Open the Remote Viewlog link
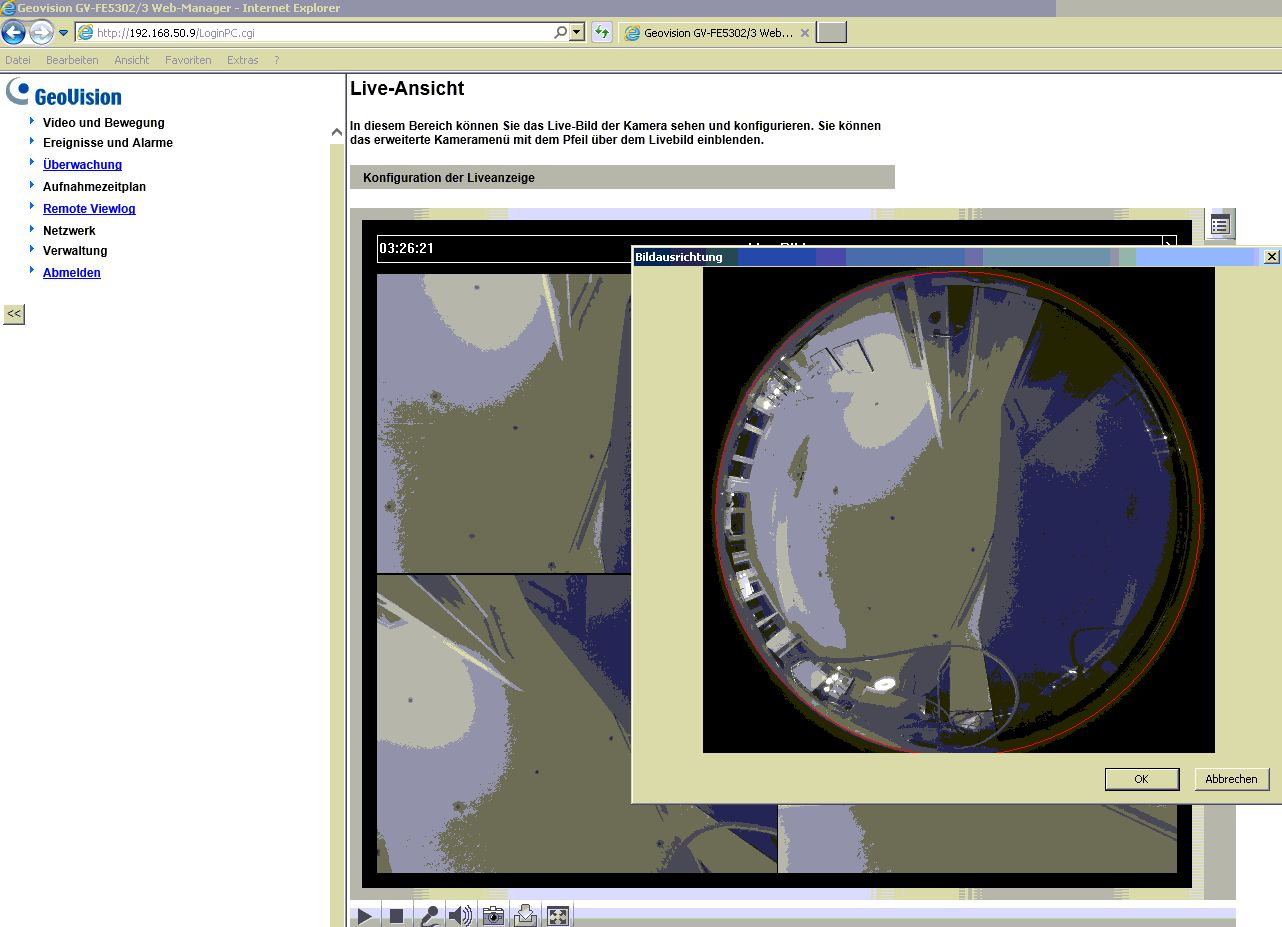 (89, 209)
